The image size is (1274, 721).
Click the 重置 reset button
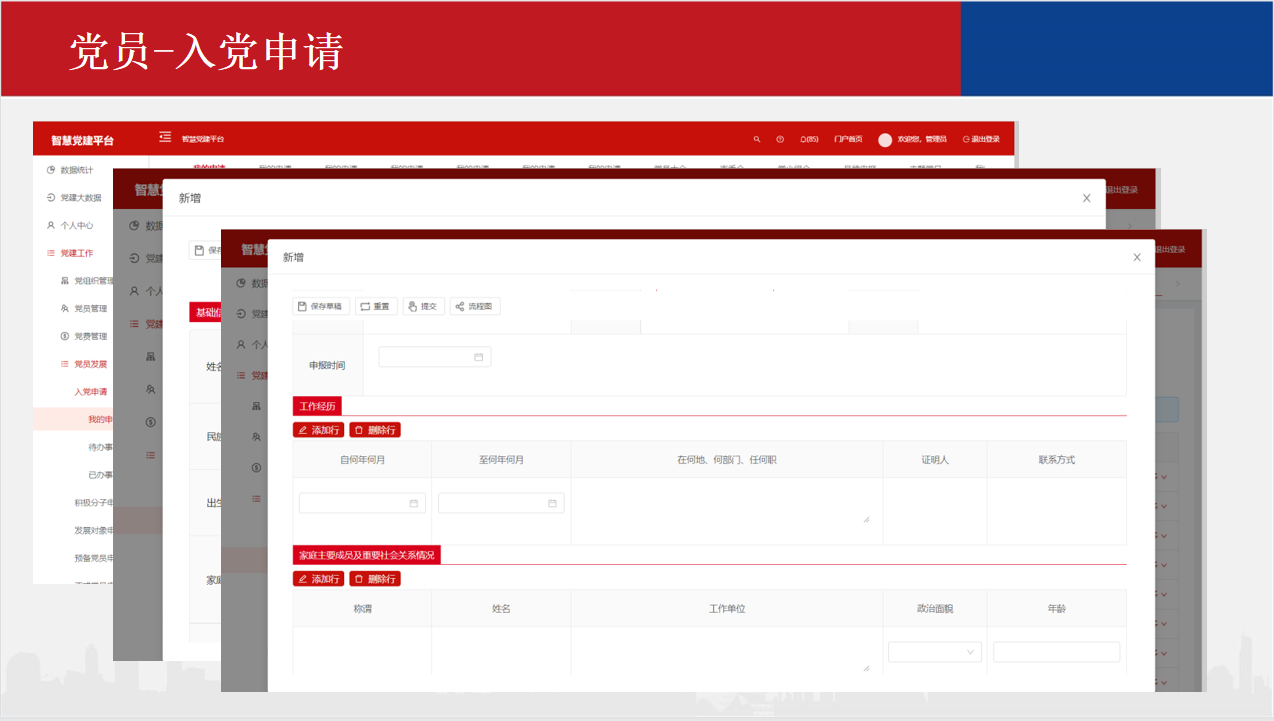(376, 306)
